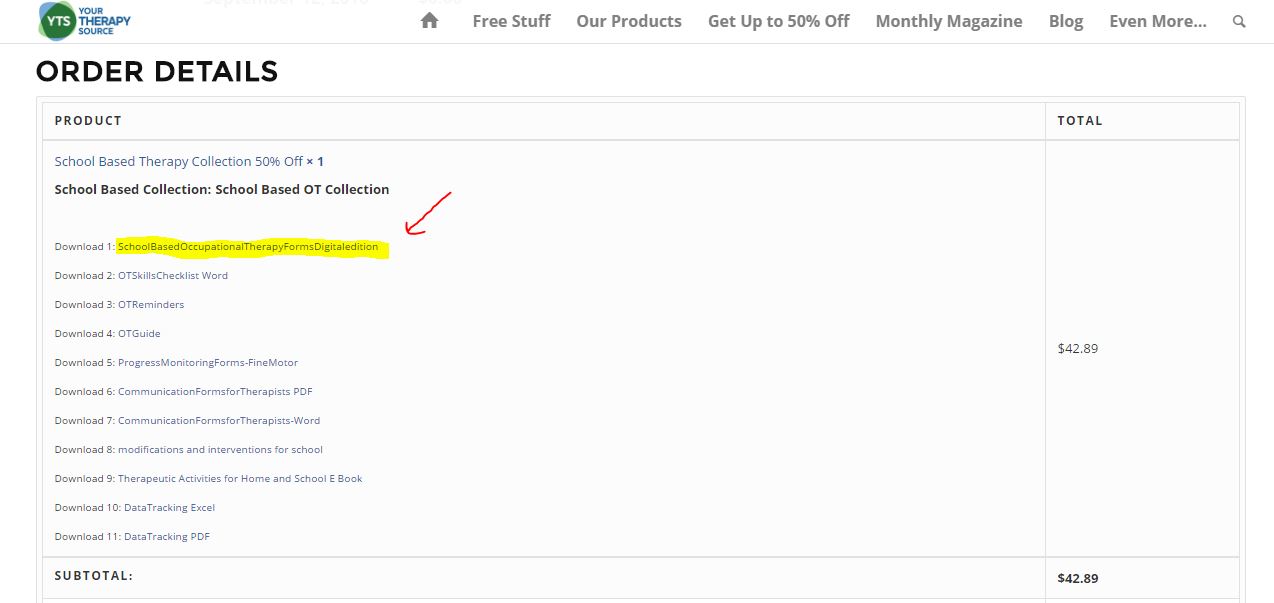Download ProgressMonitoringForms-FineMotor file
Screen dimensions: 1274x603
(x=208, y=363)
